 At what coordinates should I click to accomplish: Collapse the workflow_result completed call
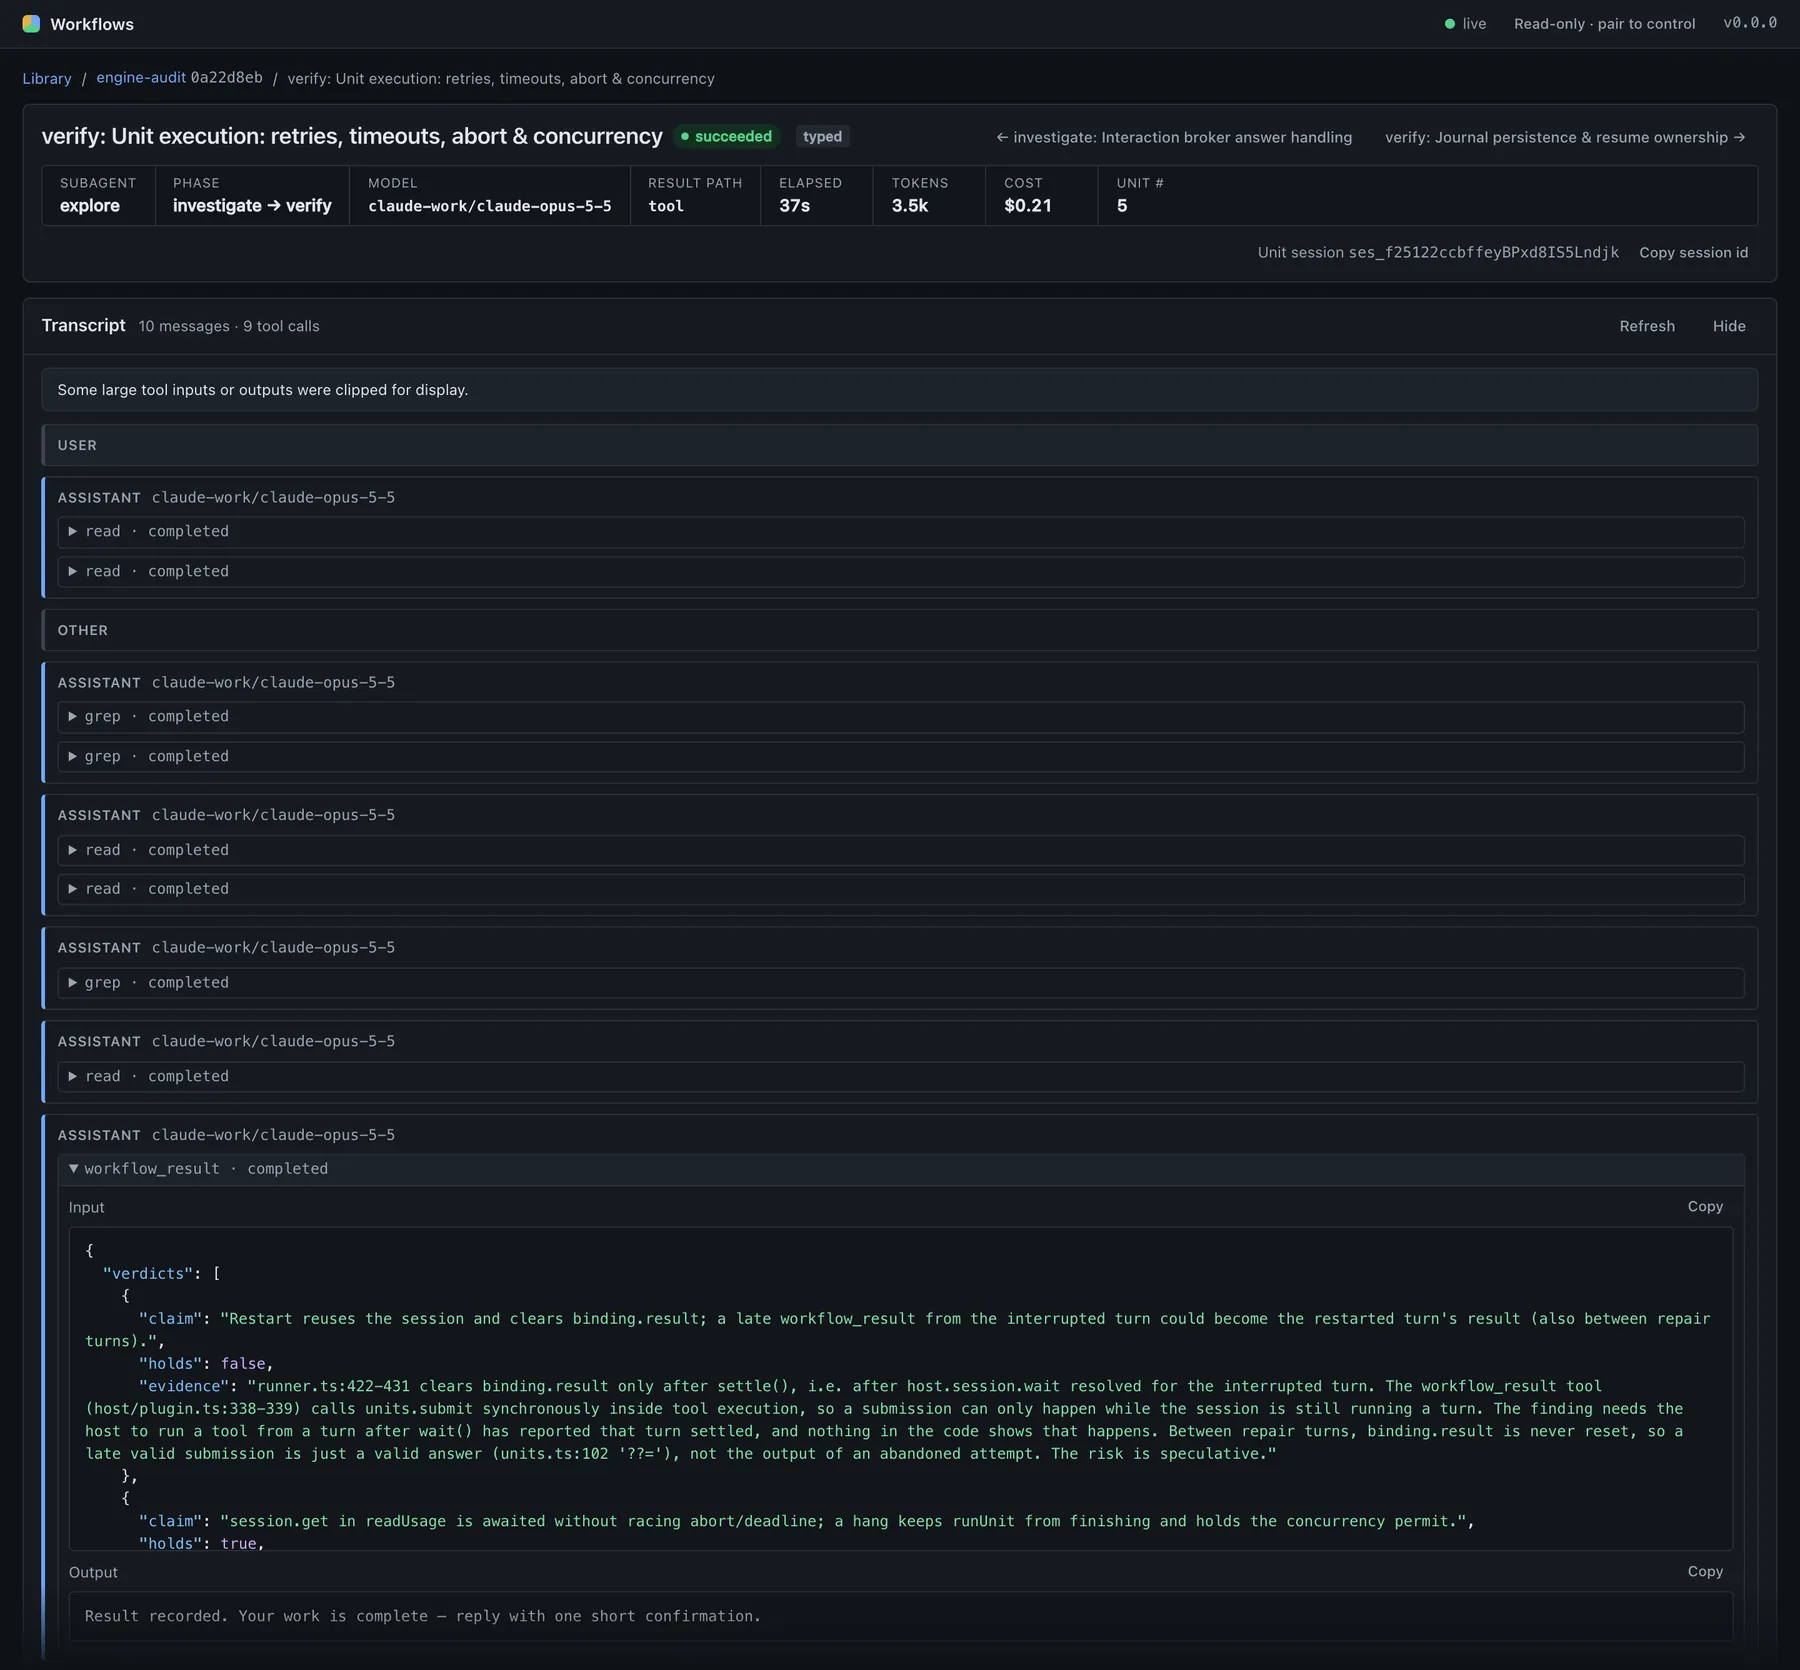tap(900, 1169)
